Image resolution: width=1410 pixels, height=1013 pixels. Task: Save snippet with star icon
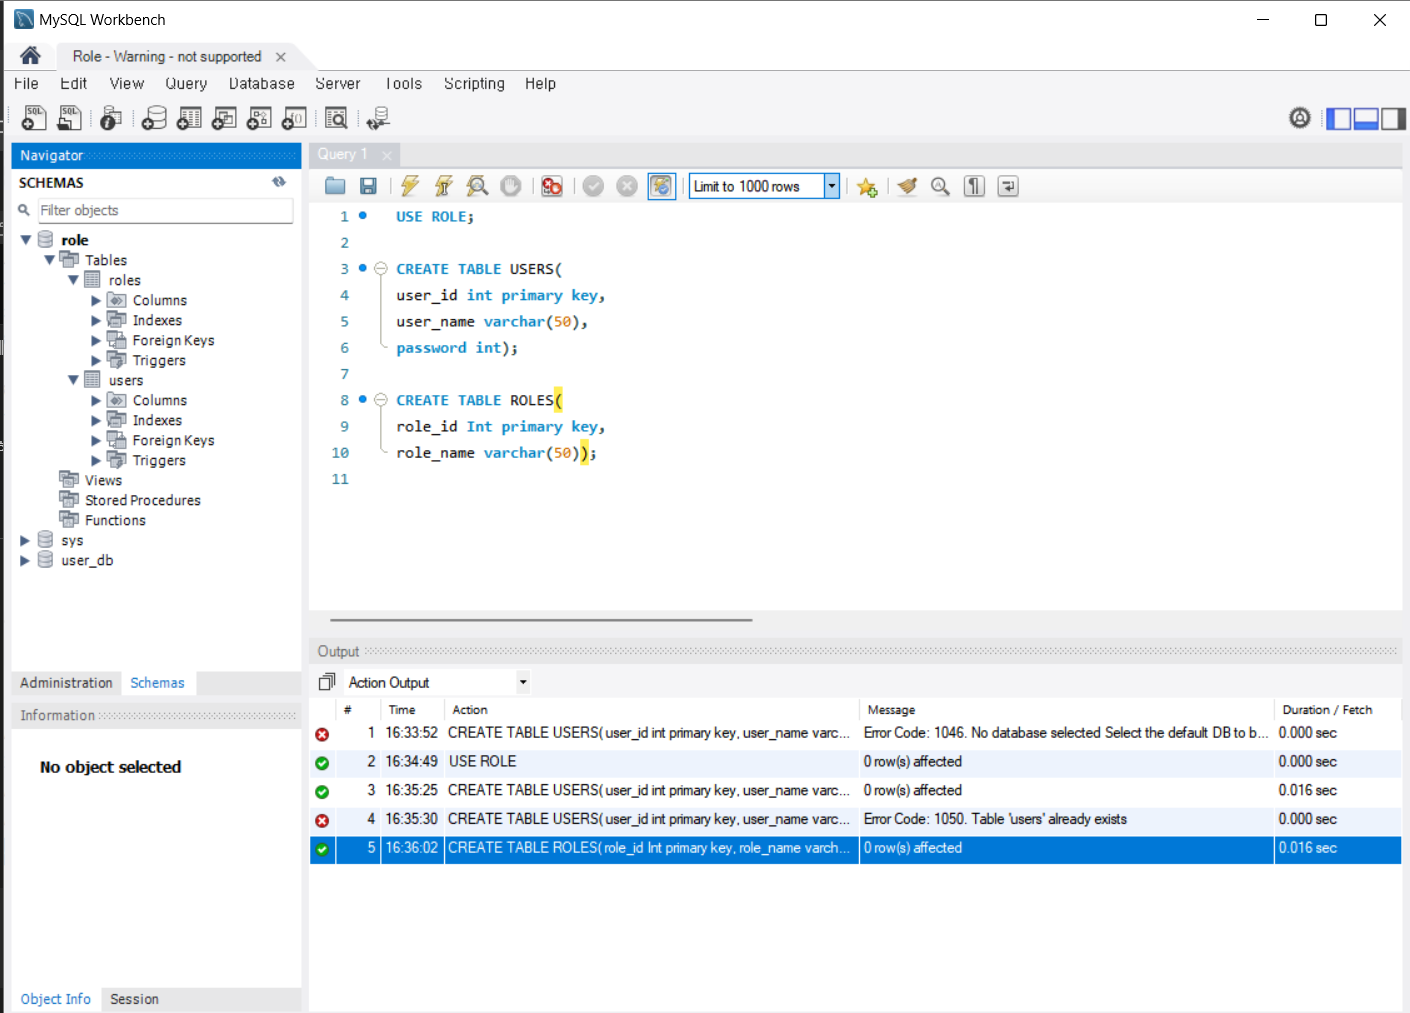point(867,187)
